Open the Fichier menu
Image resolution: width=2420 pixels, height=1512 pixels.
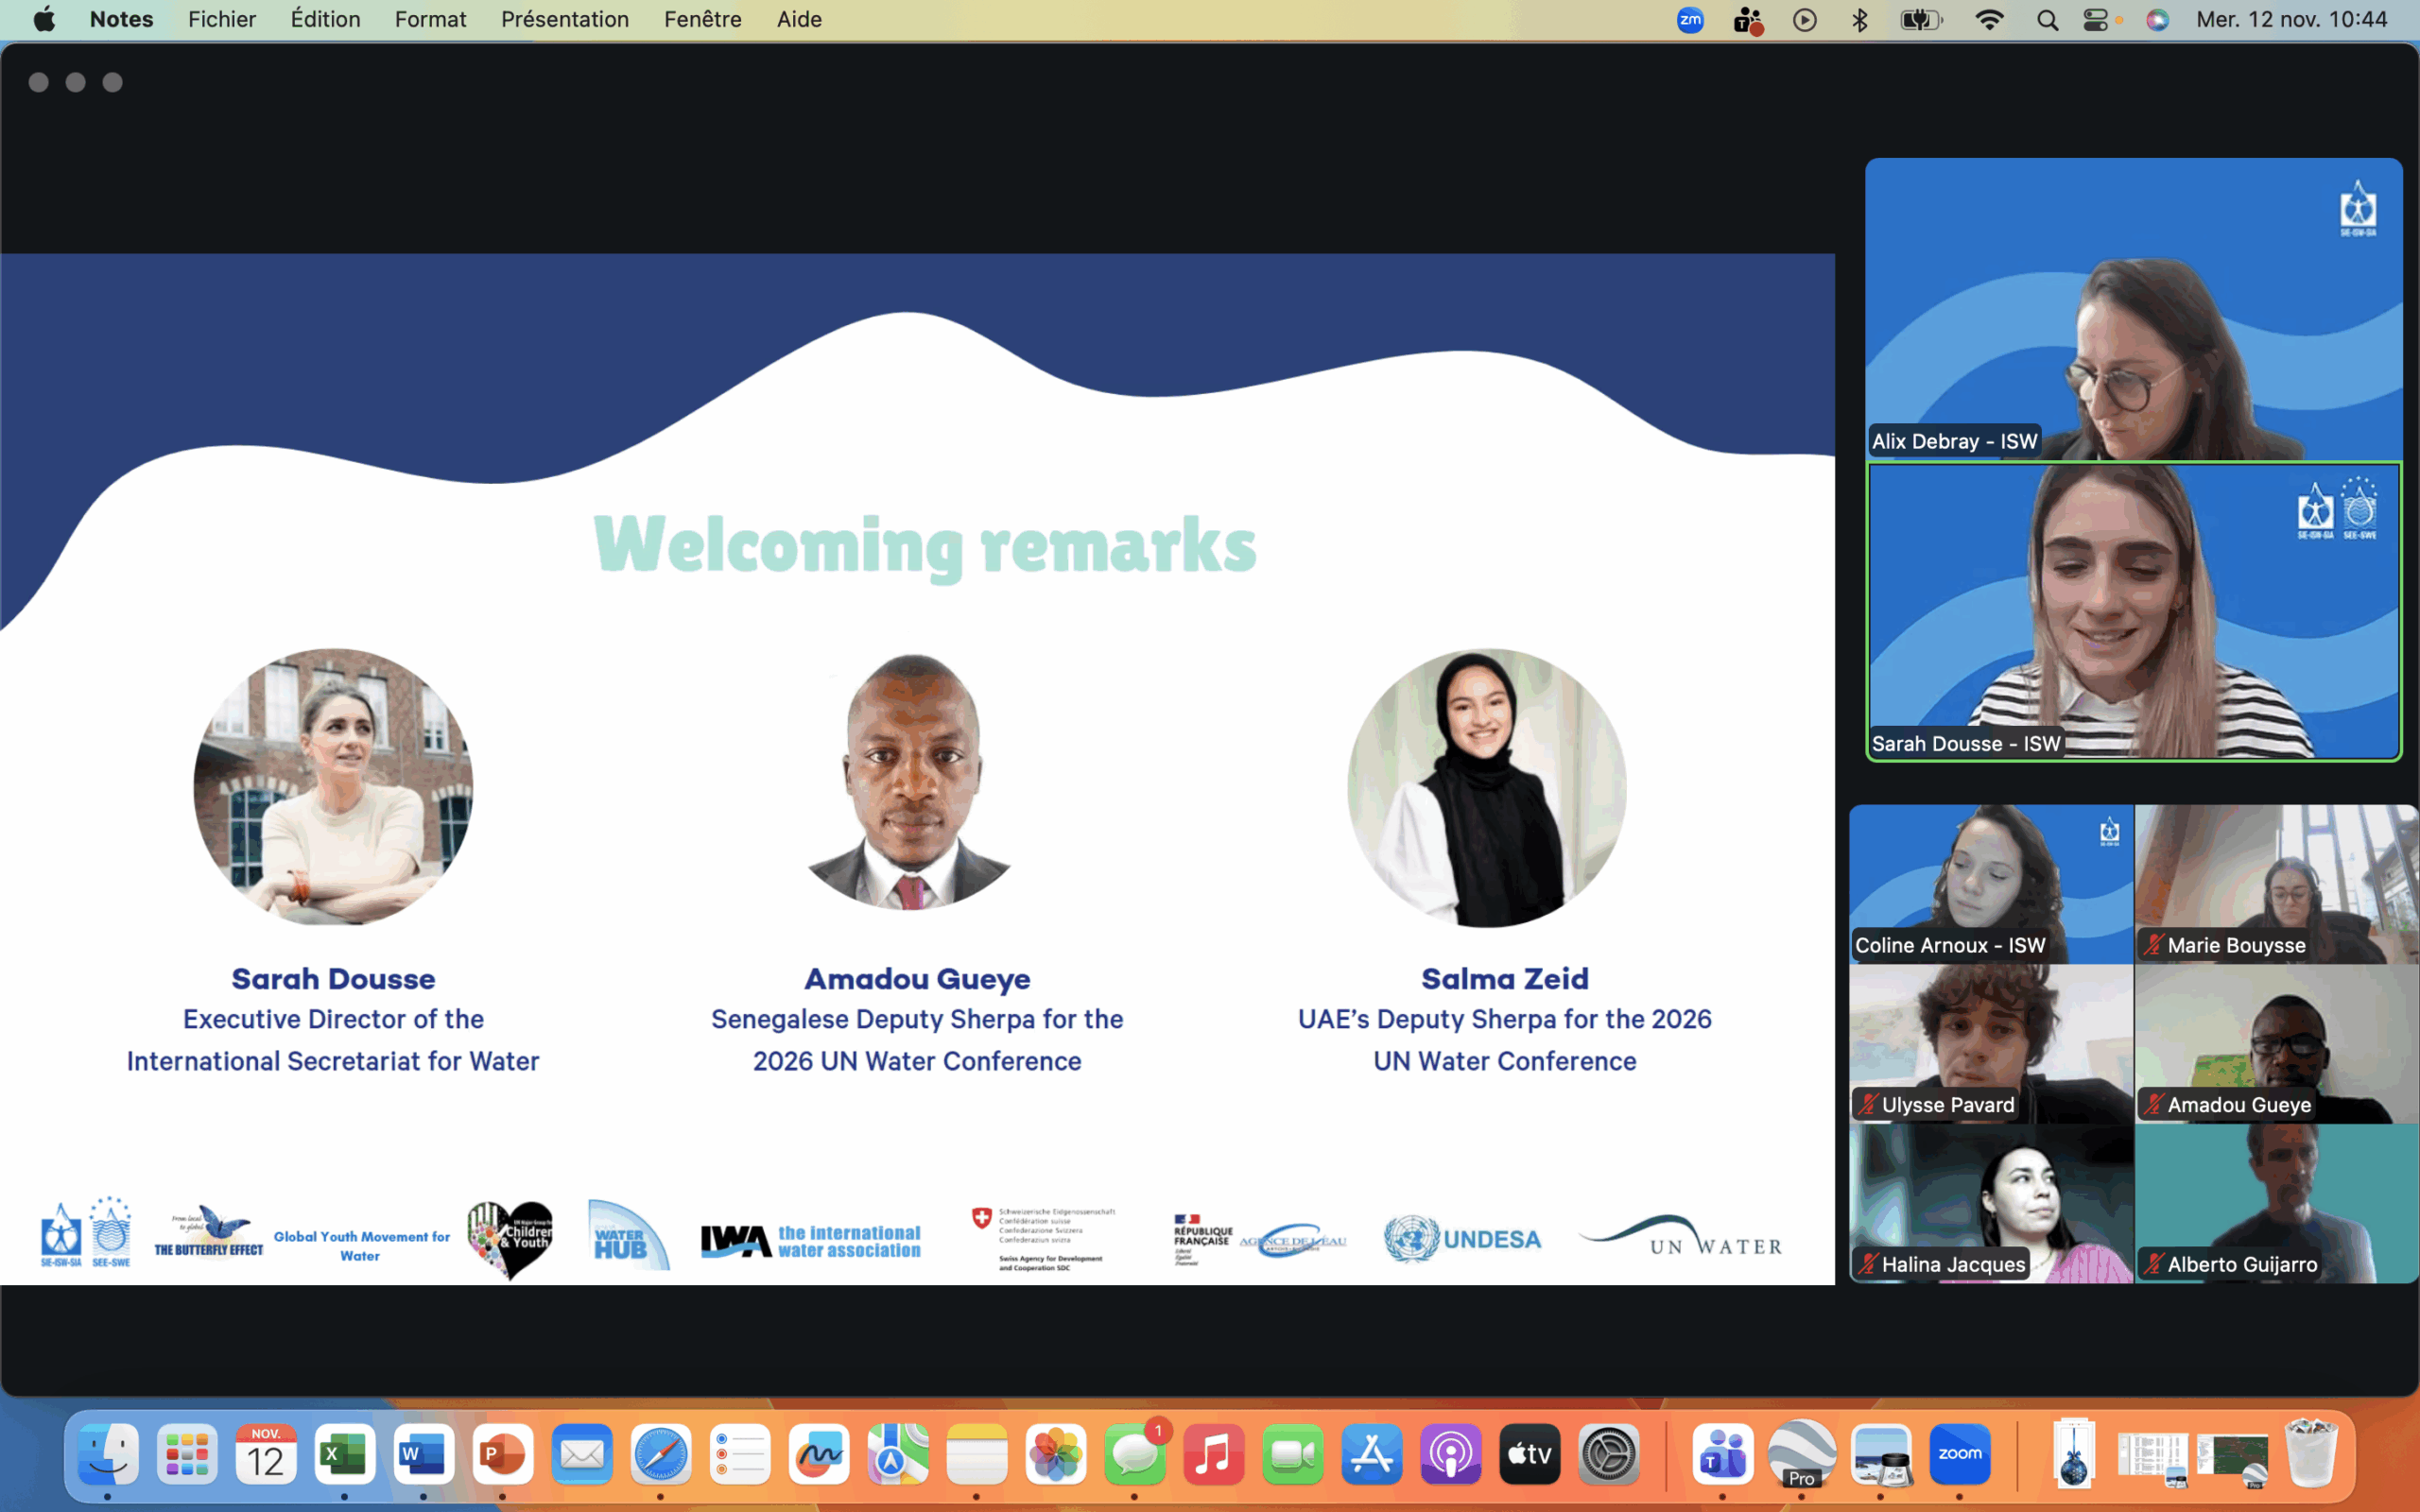click(x=222, y=20)
